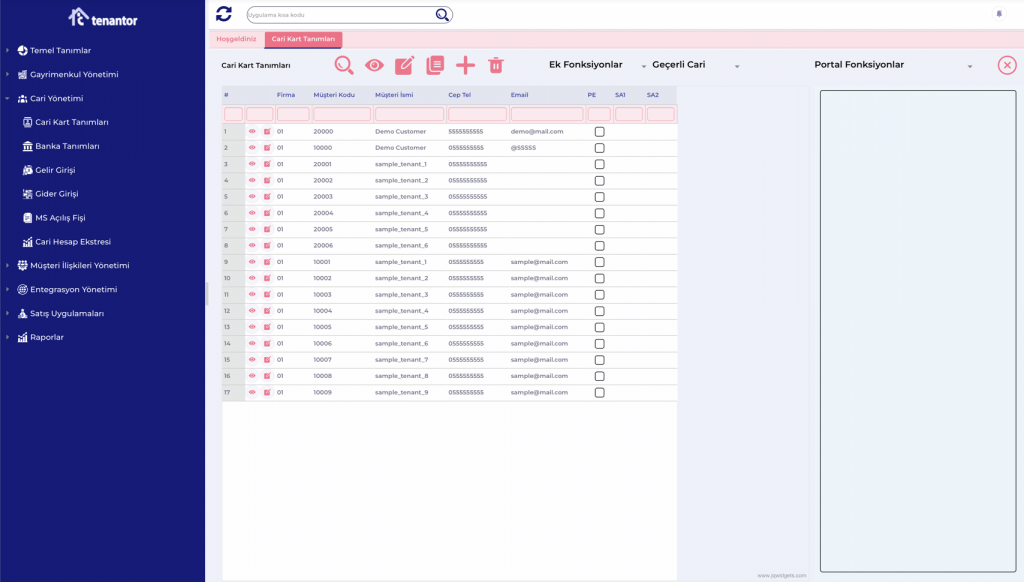Click the trash delete icon in toolbar
The width and height of the screenshot is (1024, 582).
(x=496, y=65)
